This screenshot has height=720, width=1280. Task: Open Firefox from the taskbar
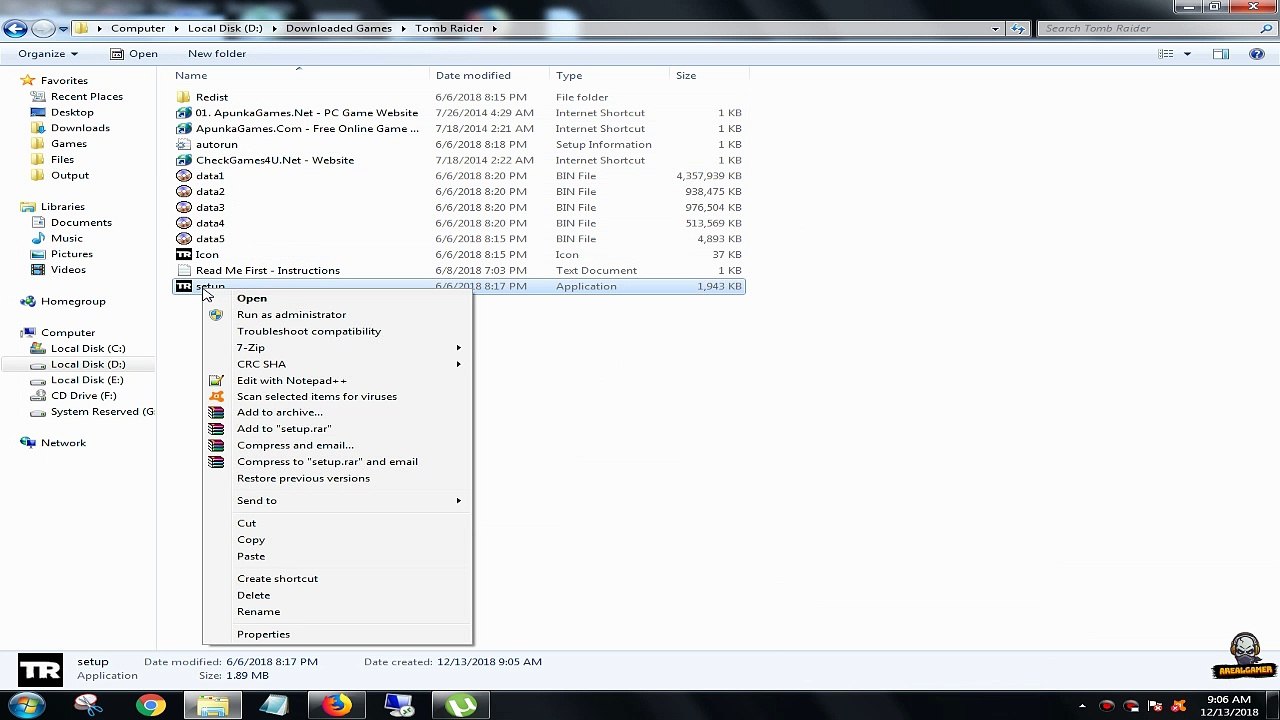click(x=337, y=706)
